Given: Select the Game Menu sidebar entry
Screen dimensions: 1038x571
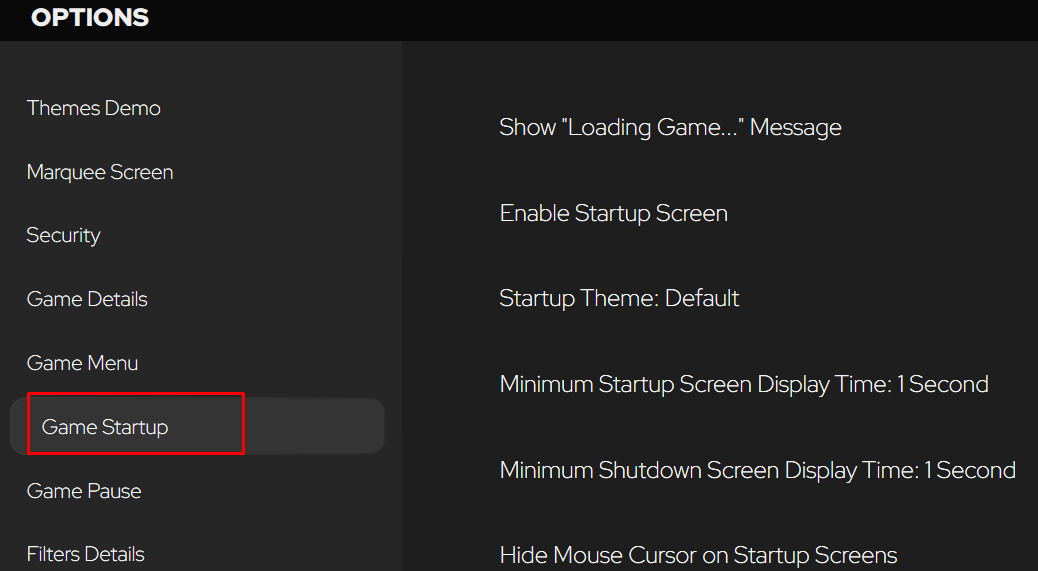Looking at the screenshot, I should 82,363.
